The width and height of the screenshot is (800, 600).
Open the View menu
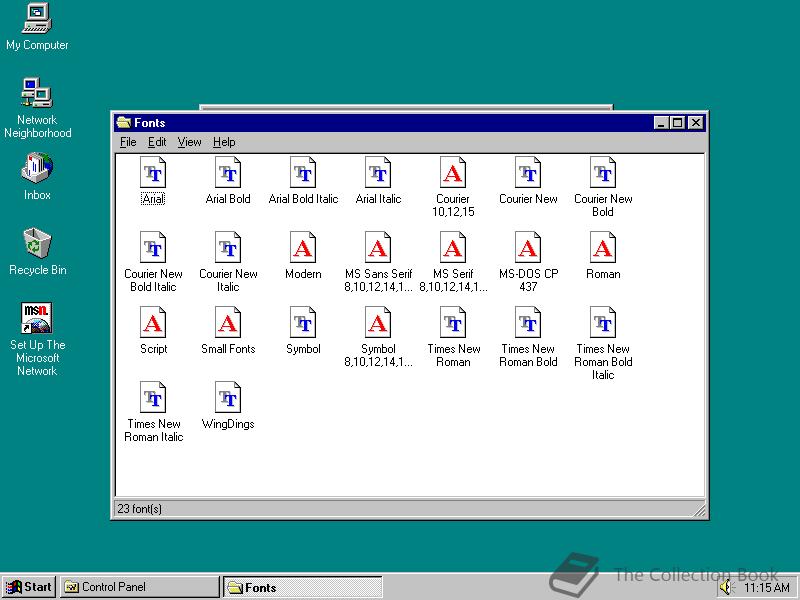pos(189,142)
